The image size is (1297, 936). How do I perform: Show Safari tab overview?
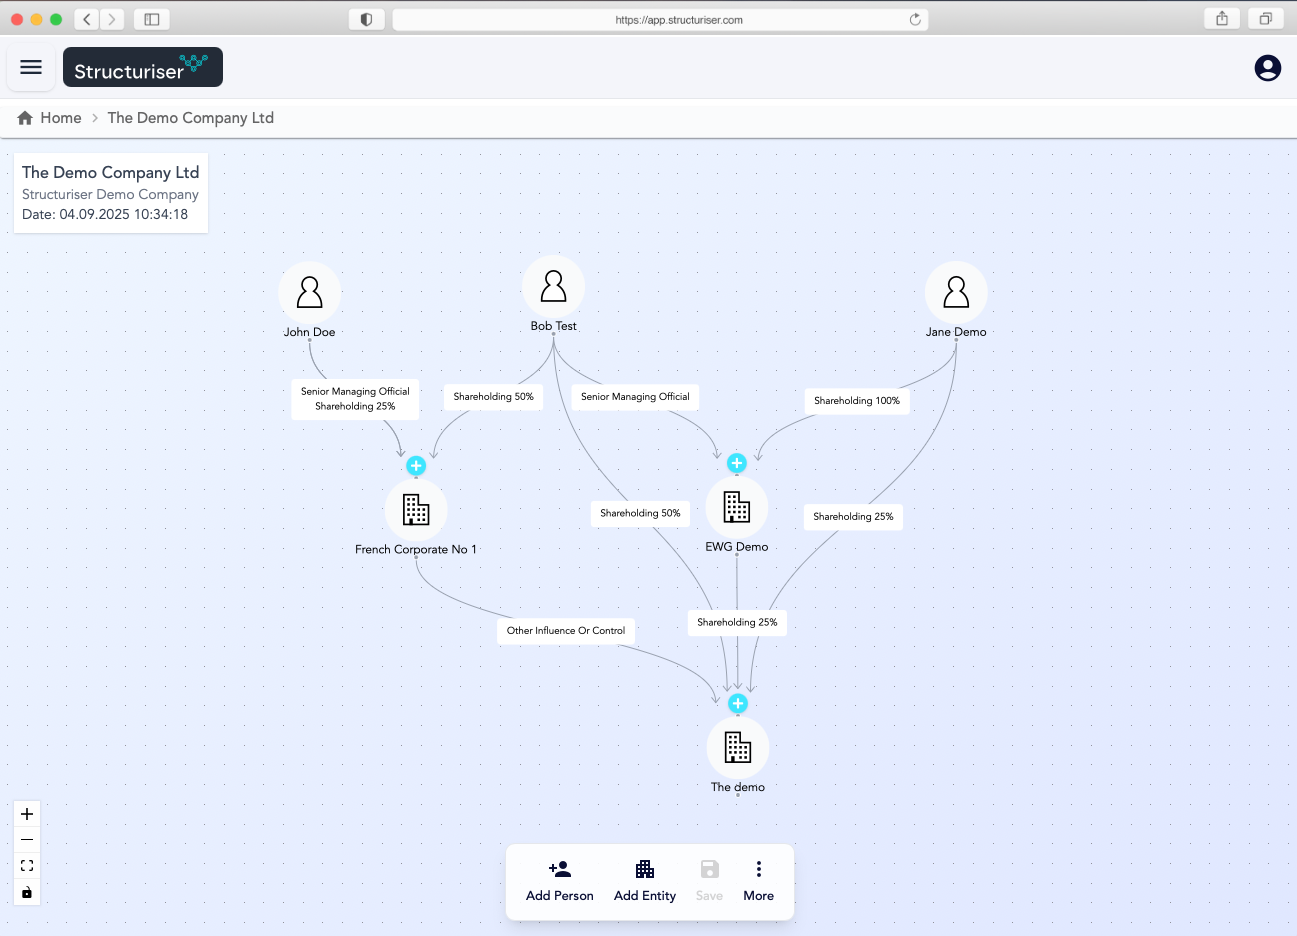[x=1266, y=19]
